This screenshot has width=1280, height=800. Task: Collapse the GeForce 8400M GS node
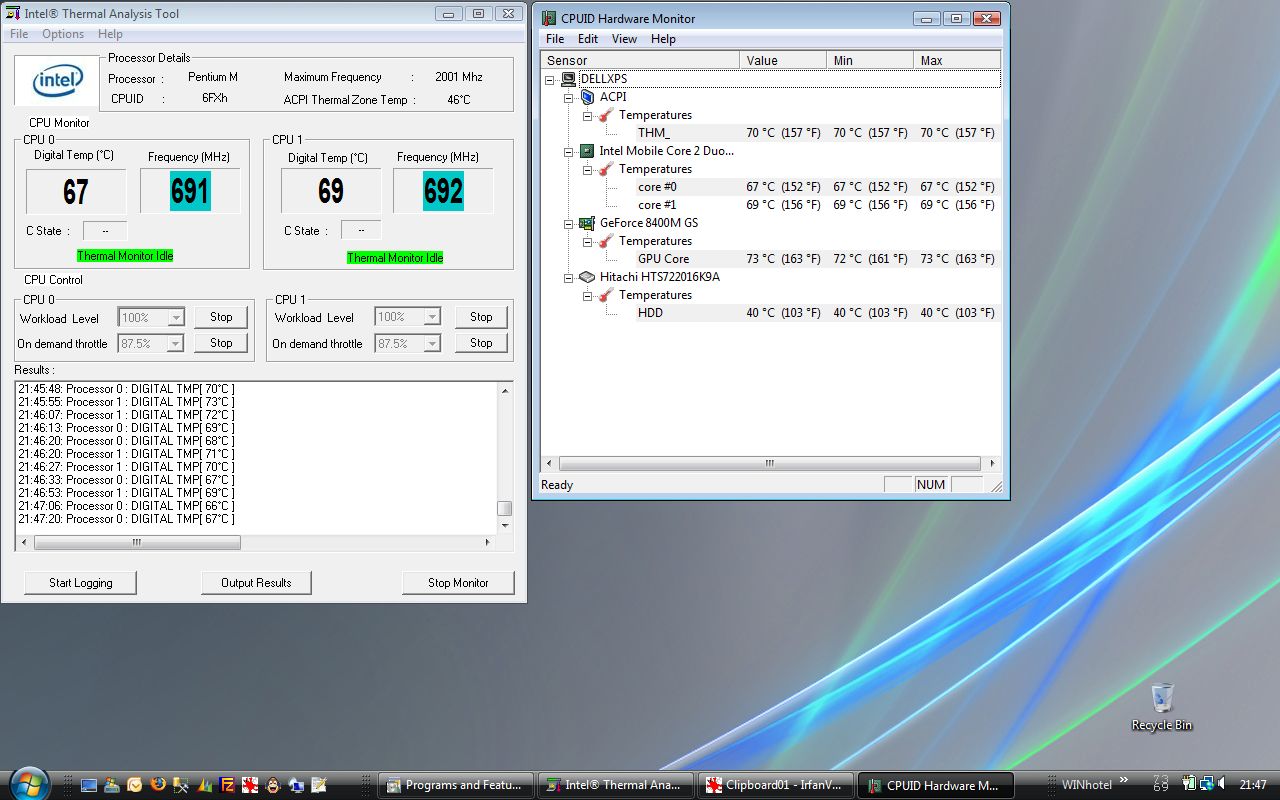tap(570, 223)
